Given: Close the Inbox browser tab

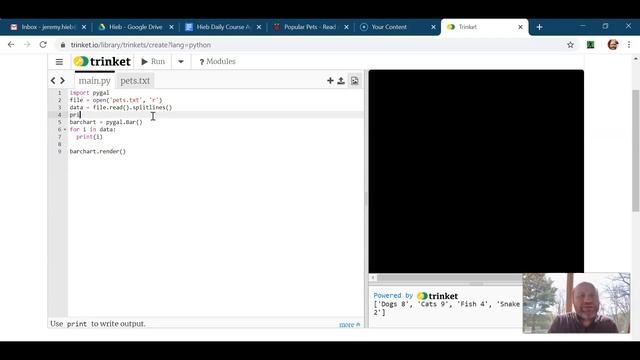Looking at the screenshot, I should 84,27.
